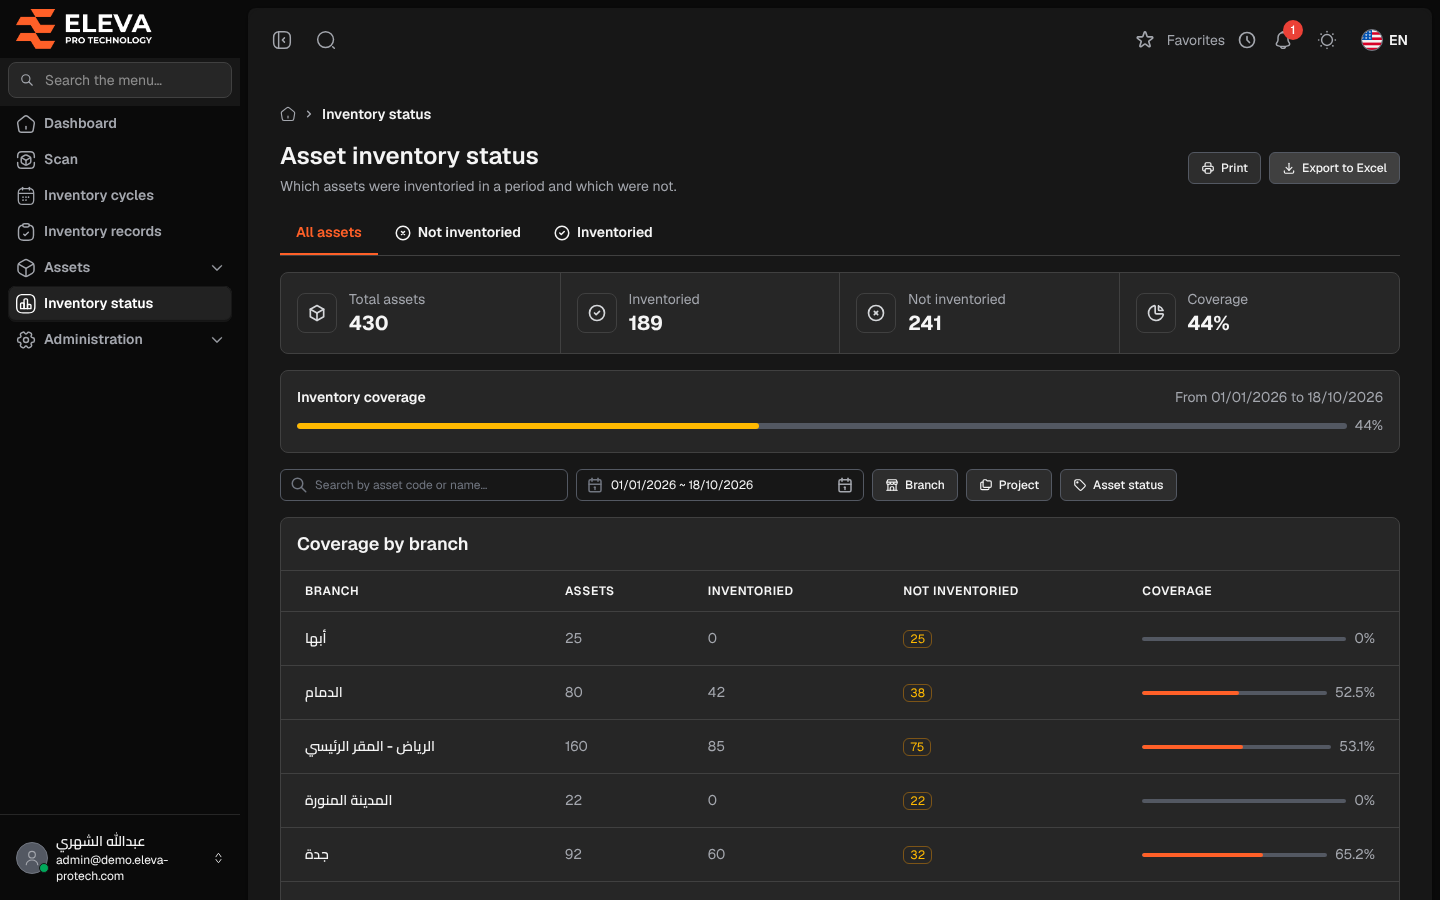Switch to the Inventoried tab
Image resolution: width=1440 pixels, height=900 pixels.
(x=603, y=232)
